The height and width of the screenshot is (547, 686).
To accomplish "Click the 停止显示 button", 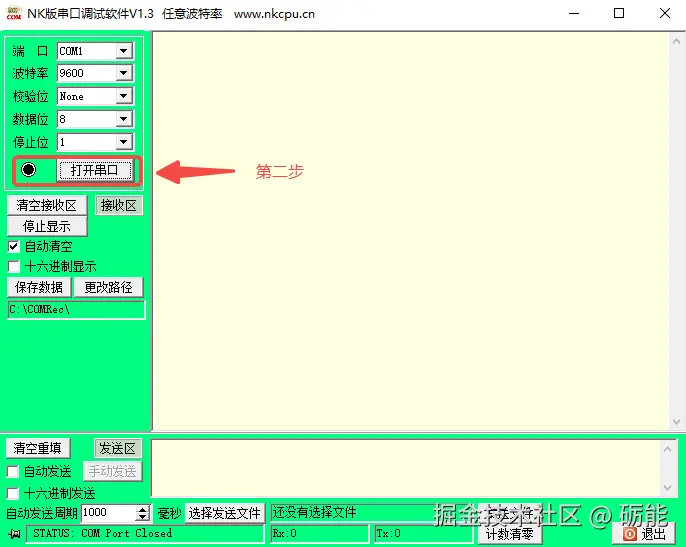I will 46,226.
